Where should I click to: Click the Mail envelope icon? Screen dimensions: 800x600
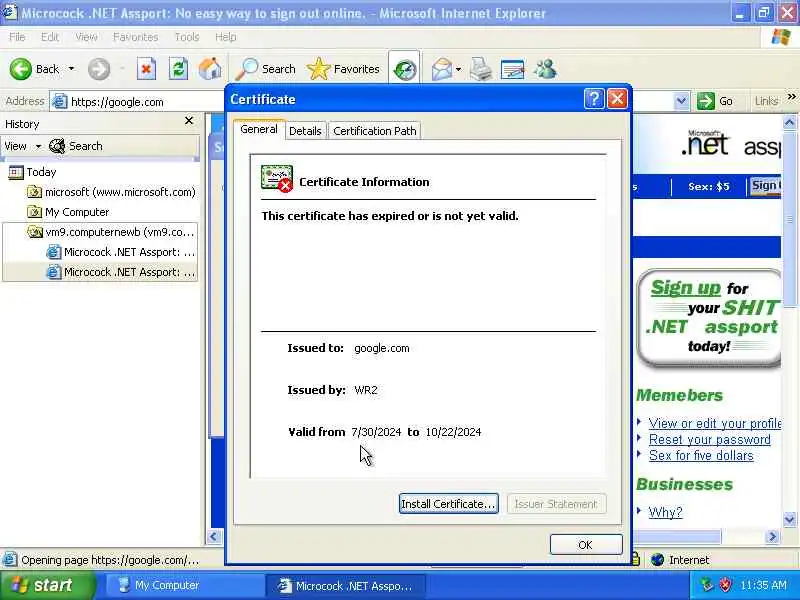point(442,69)
